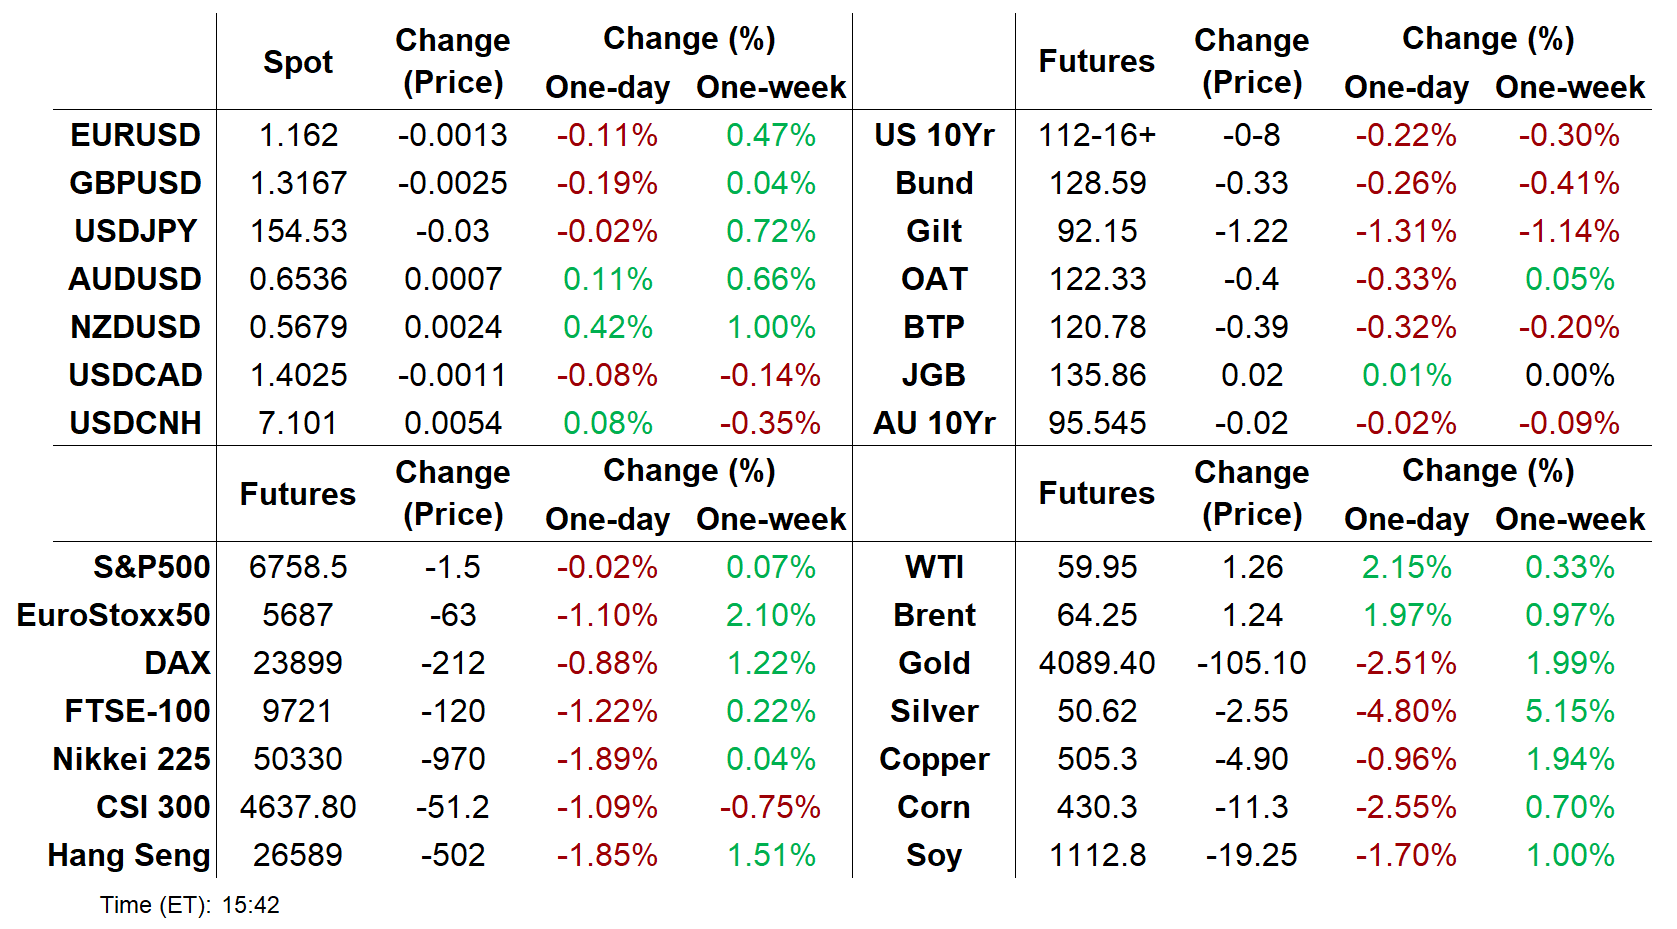Viewport: 1677px width, 929px height.
Task: Click the Soy futures price 1112.8
Action: [1097, 855]
